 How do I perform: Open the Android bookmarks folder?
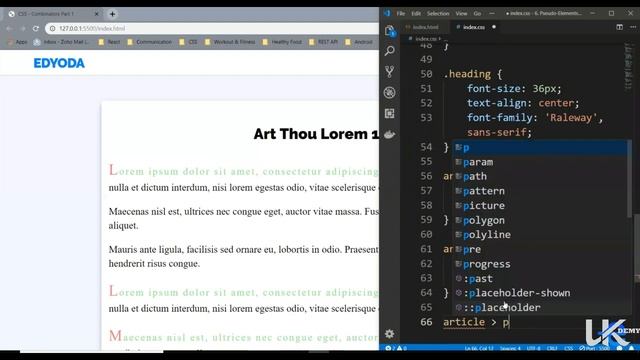point(359,42)
